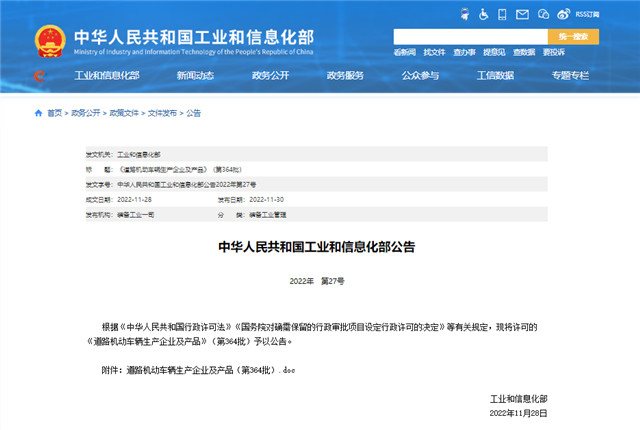Open the 提意见 quick link
This screenshot has width=640, height=430.
[494, 52]
